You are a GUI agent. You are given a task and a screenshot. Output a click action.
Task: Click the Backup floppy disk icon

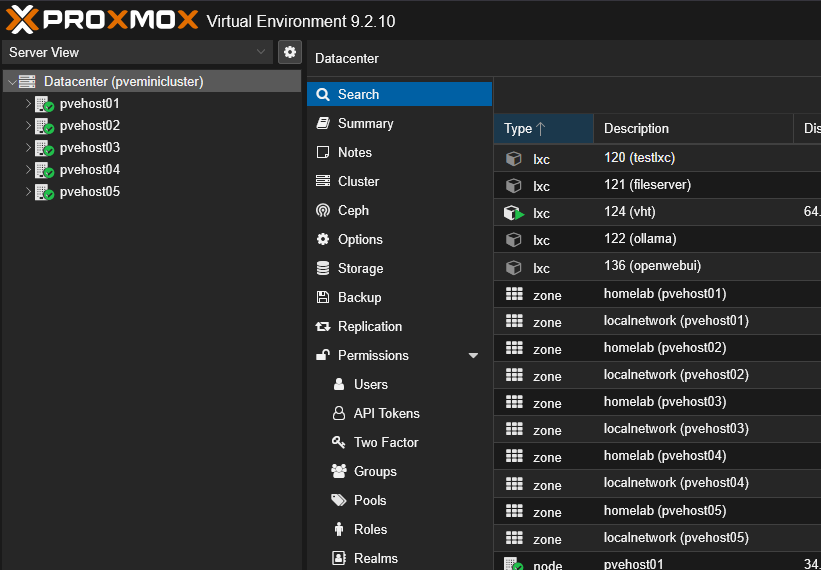point(323,297)
